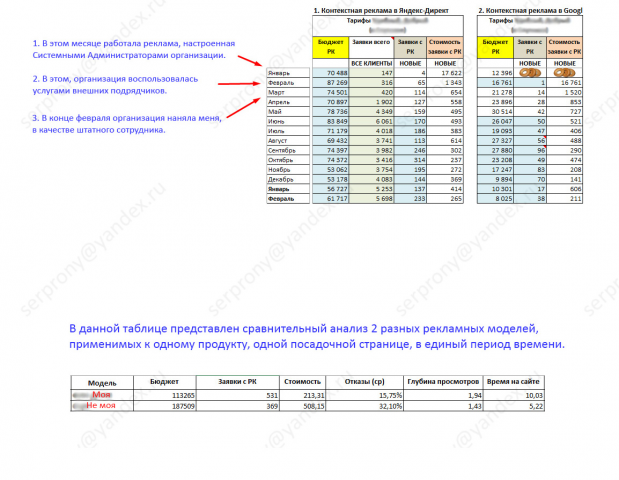Click the budget value '187509'
This screenshot has width=619, height=480.
165,406
